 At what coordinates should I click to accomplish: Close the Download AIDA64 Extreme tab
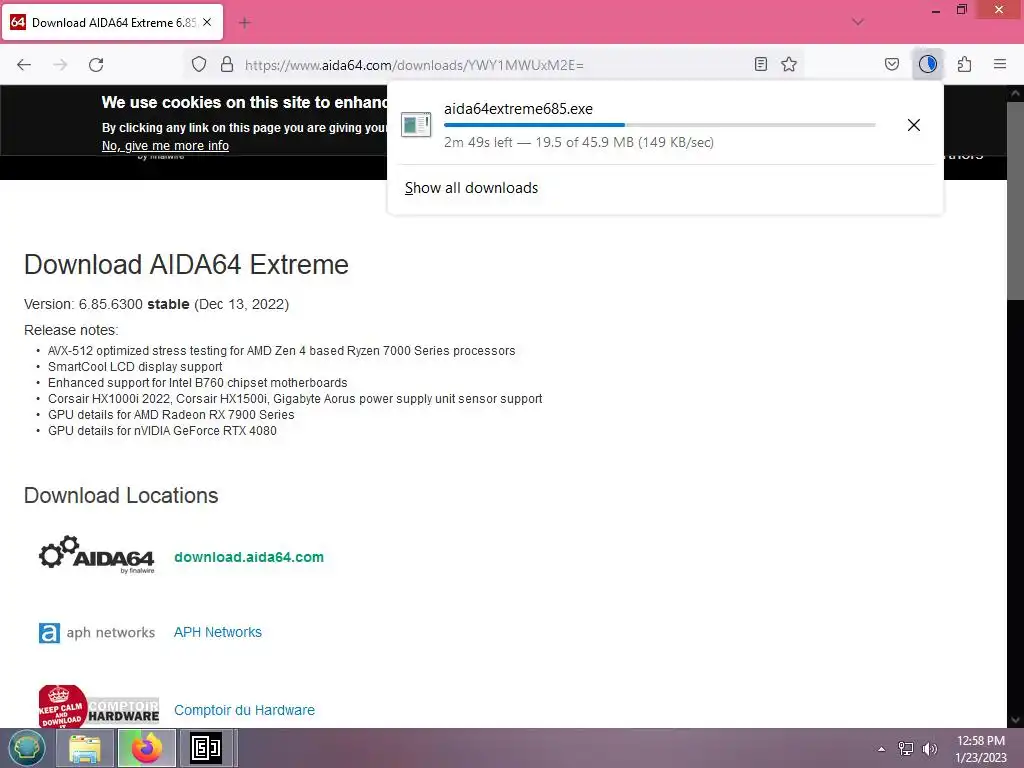click(x=207, y=22)
